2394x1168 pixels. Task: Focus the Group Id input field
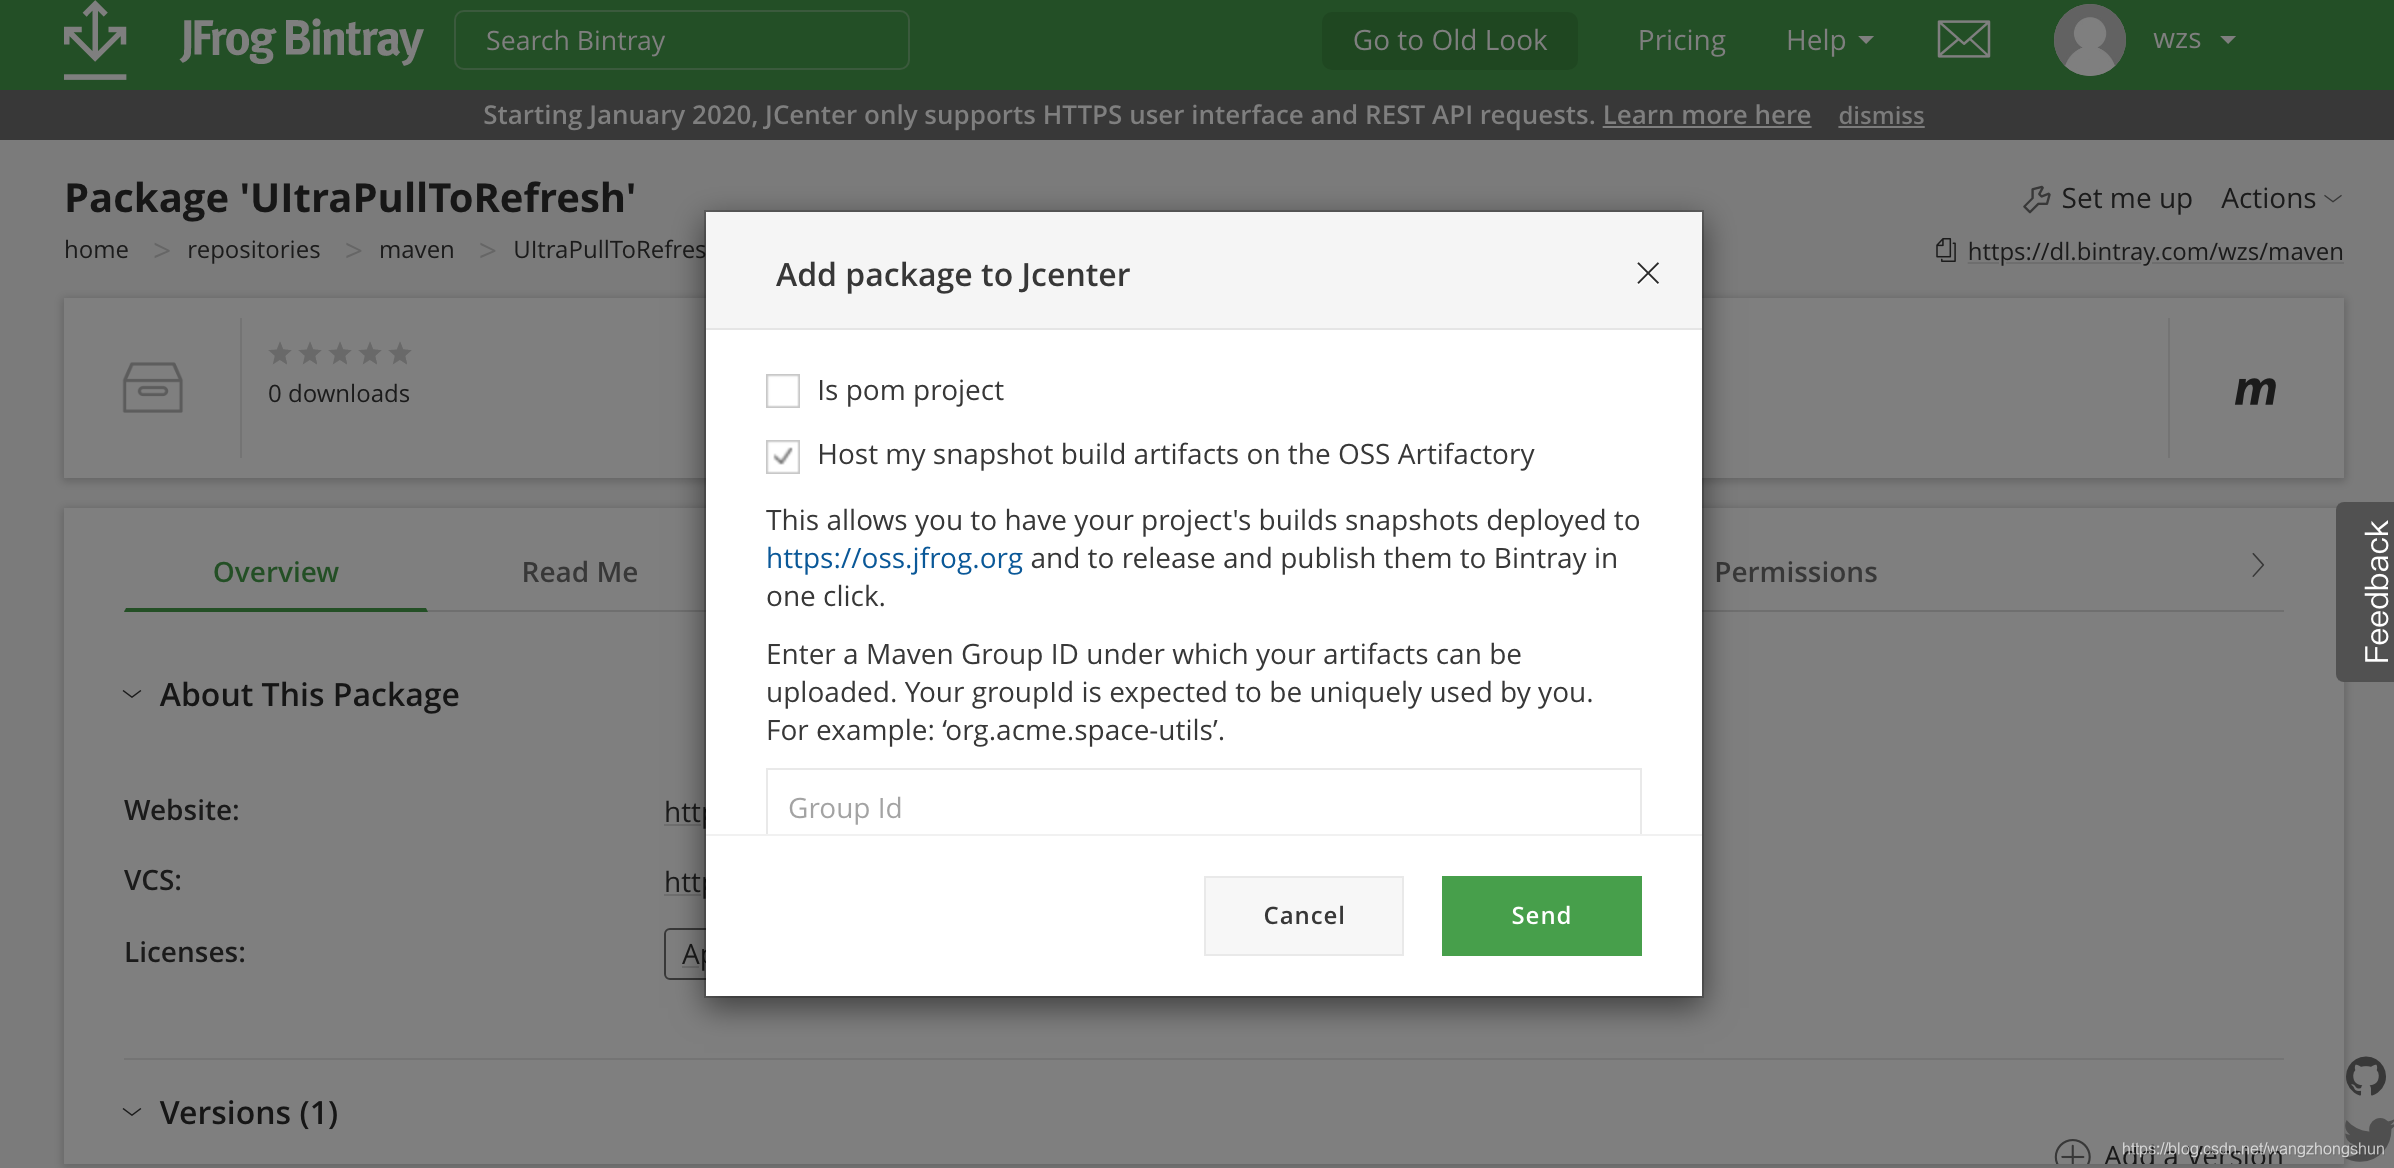[1203, 802]
